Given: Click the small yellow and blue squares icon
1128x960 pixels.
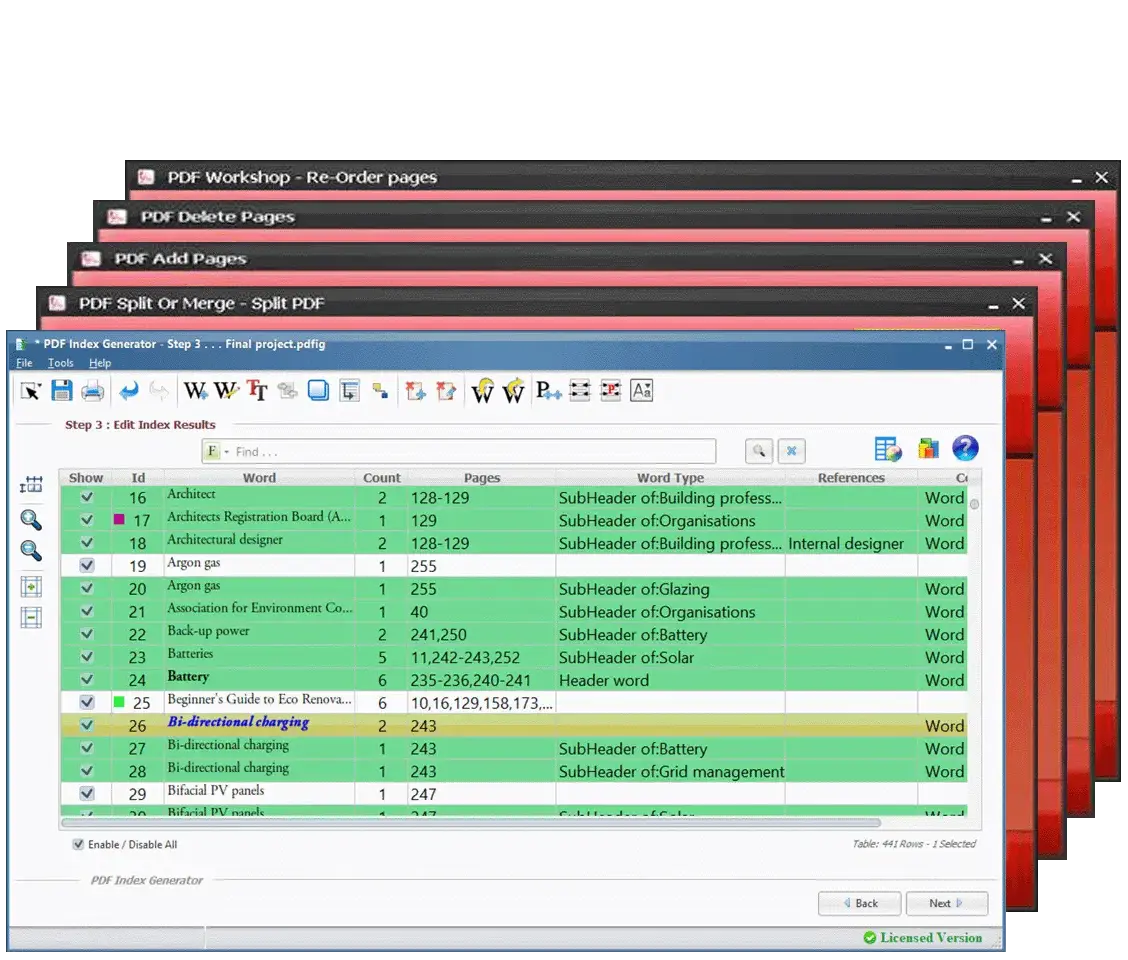Looking at the screenshot, I should [381, 391].
